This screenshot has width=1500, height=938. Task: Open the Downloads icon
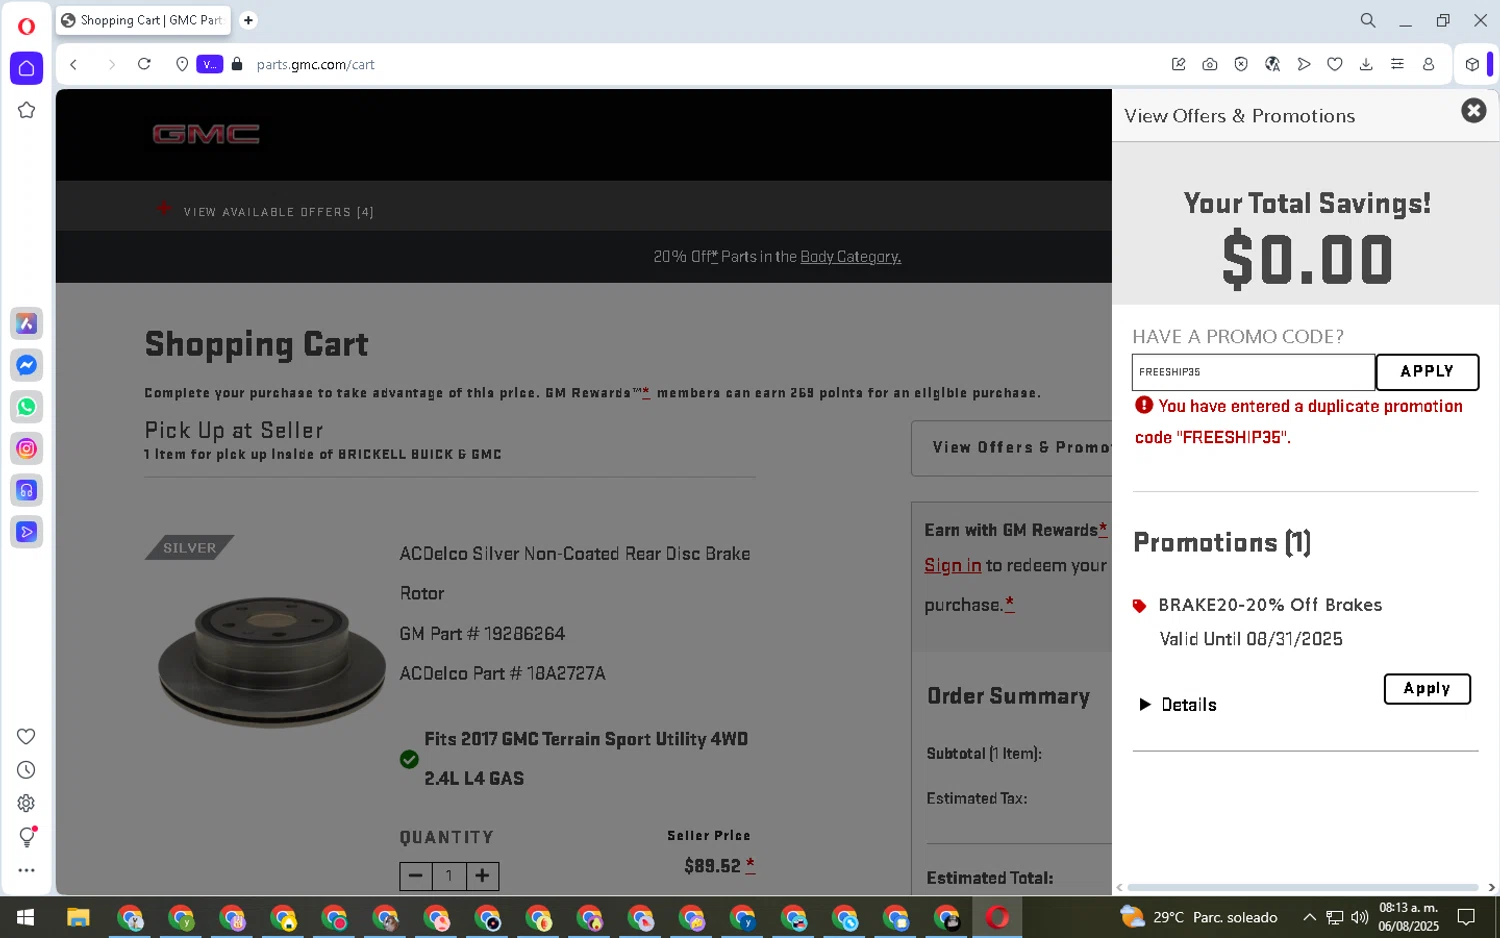tap(1366, 64)
